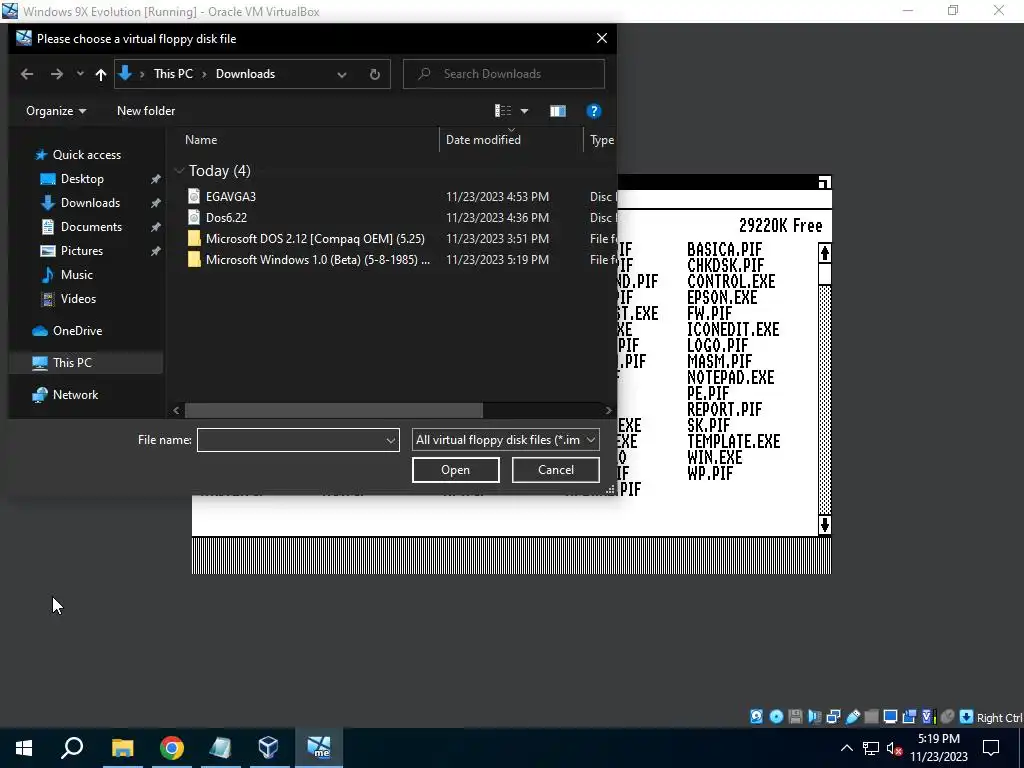
Task: Open the Organize menu
Action: 56,111
